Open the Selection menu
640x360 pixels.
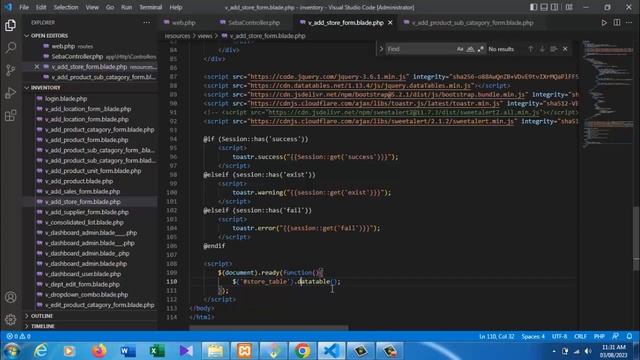tap(66, 7)
